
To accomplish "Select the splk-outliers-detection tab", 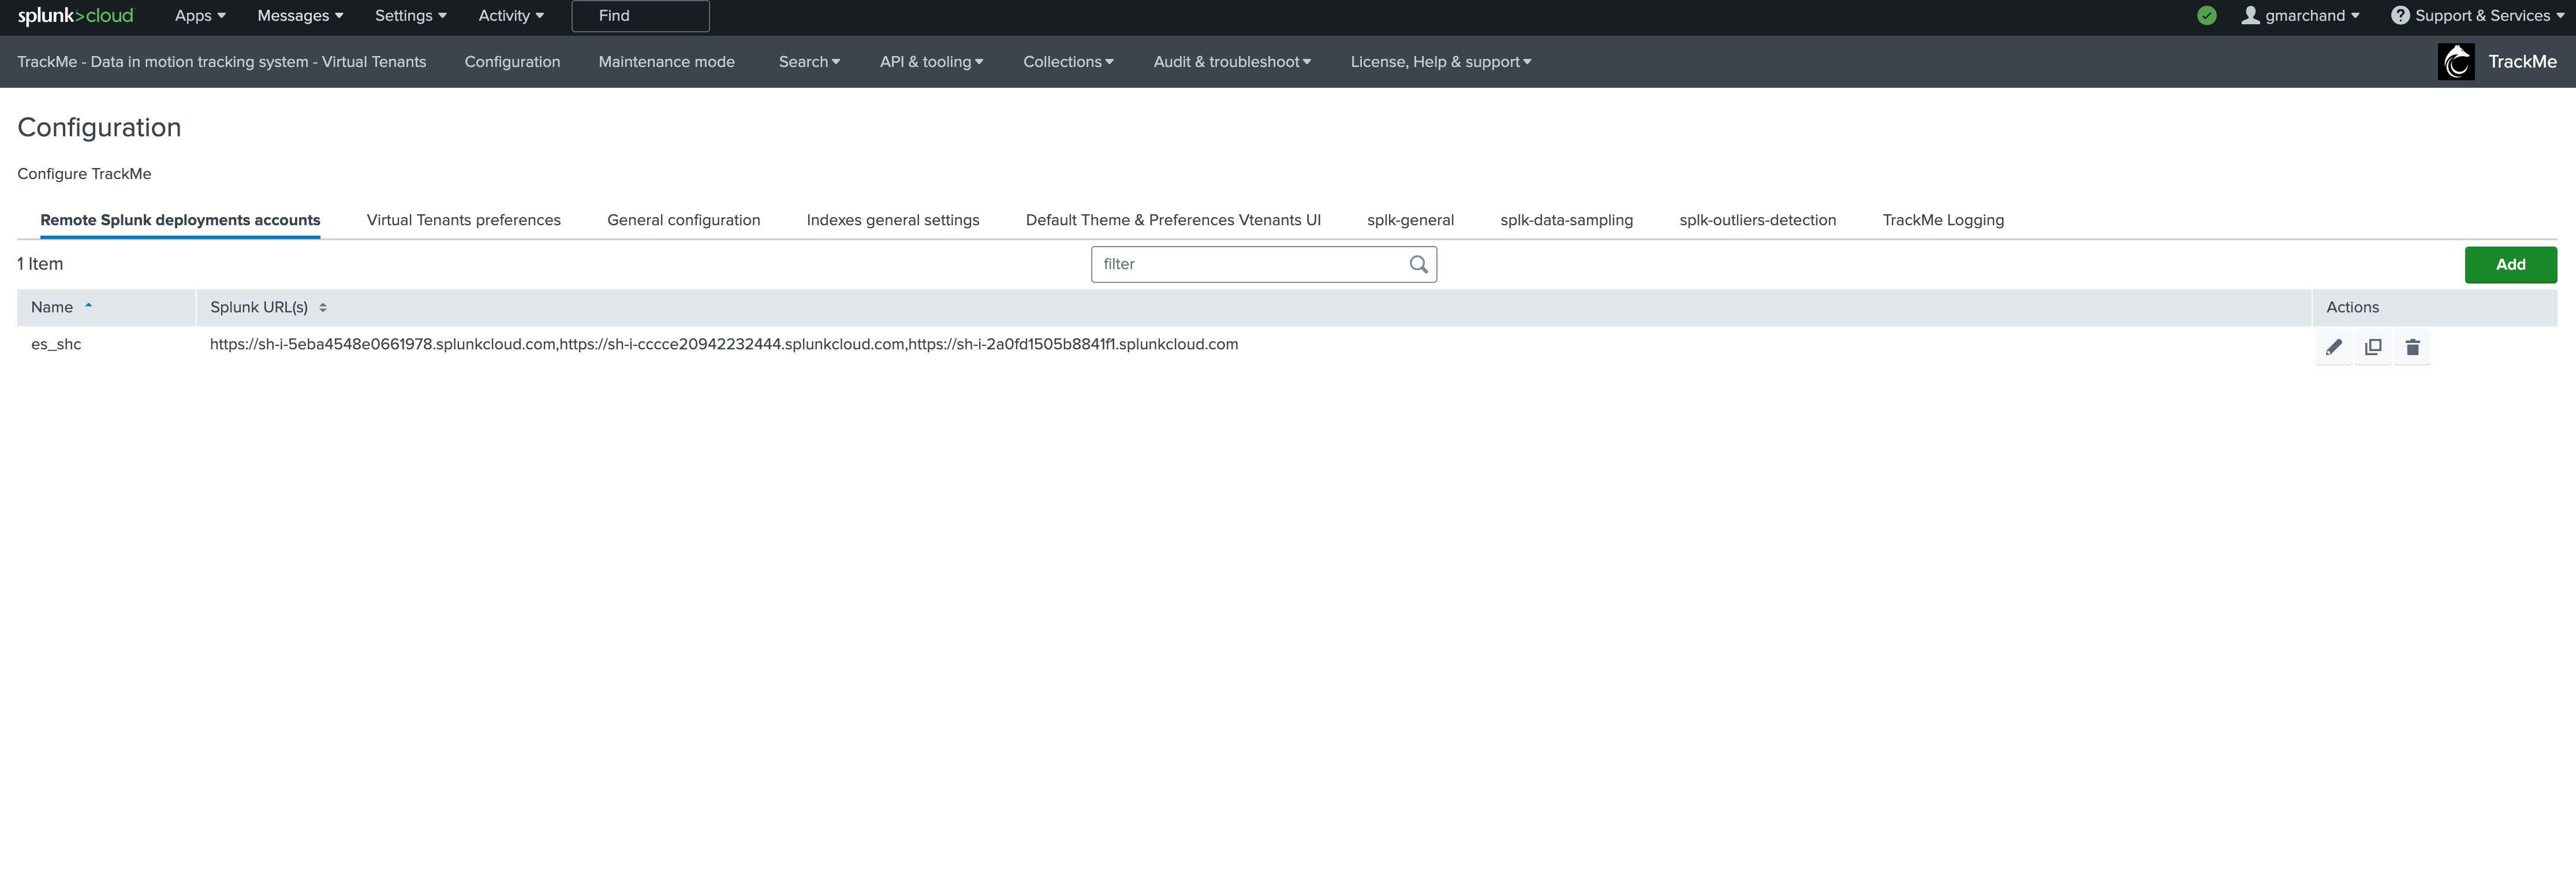I will (1757, 220).
